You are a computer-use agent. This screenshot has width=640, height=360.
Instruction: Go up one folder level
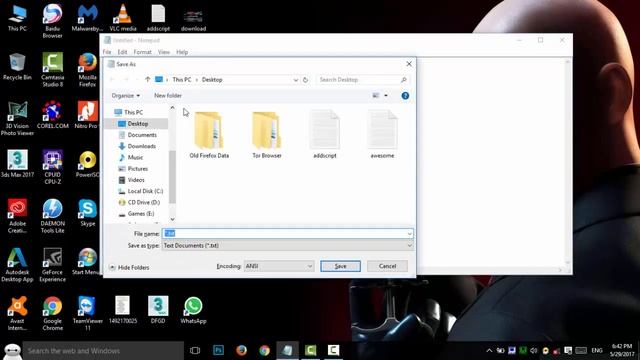click(x=147, y=80)
